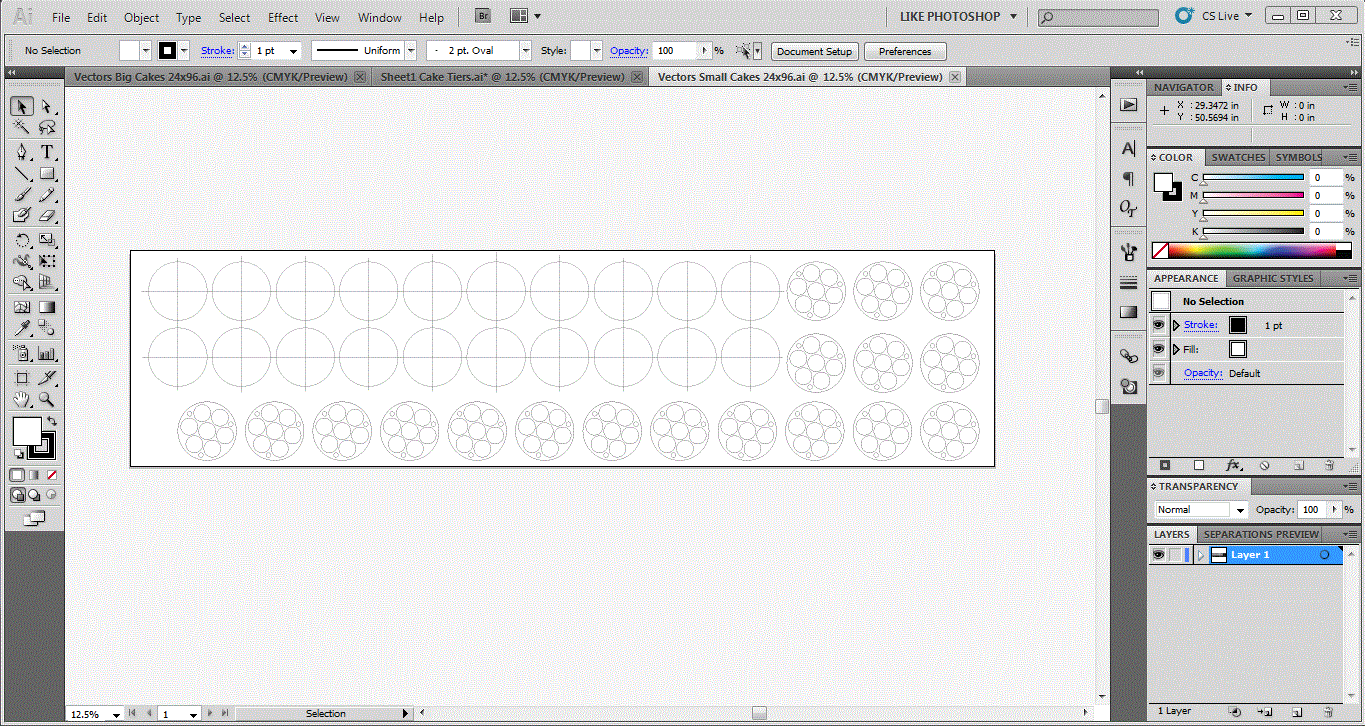Image resolution: width=1365 pixels, height=726 pixels.
Task: Open graphic Style dropdown
Action: pyautogui.click(x=597, y=51)
